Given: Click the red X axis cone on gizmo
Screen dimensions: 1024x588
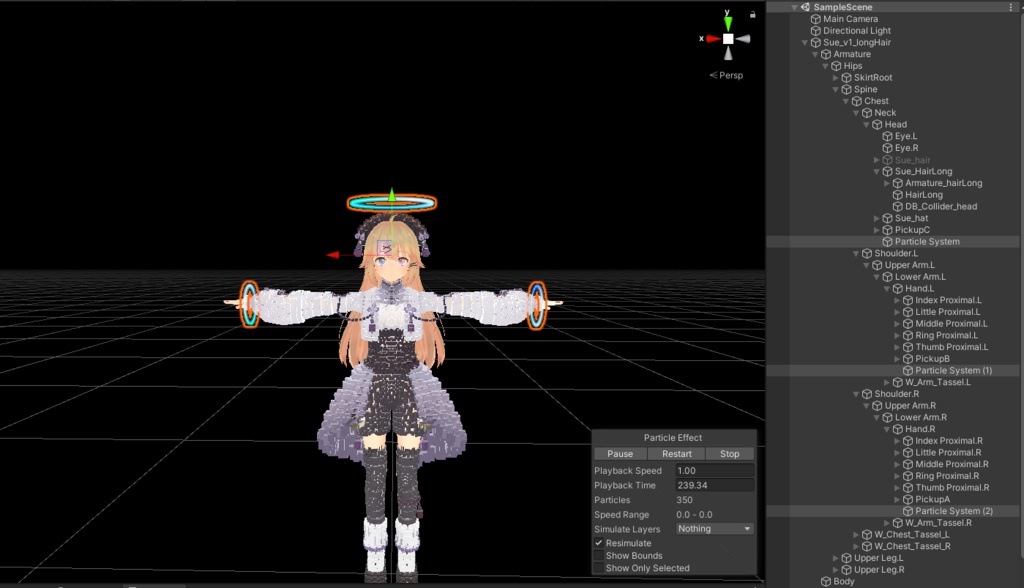Looking at the screenshot, I should tap(713, 39).
